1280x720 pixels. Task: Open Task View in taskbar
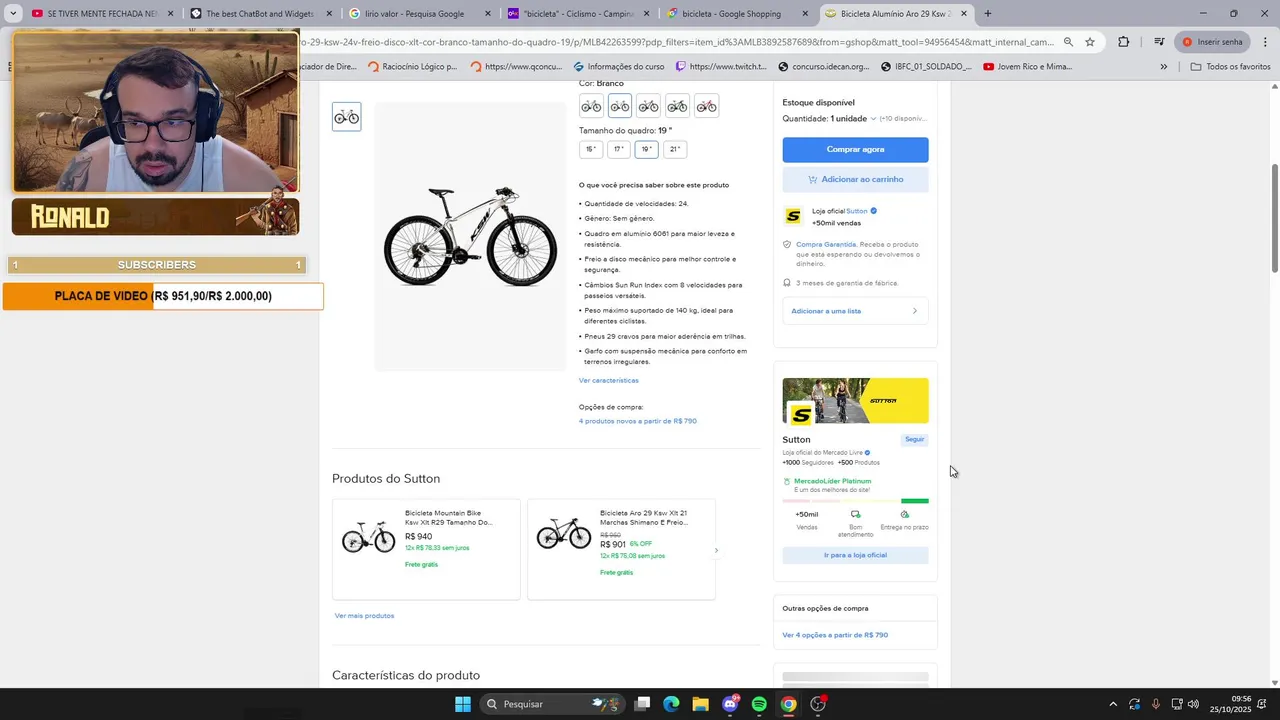pos(643,704)
